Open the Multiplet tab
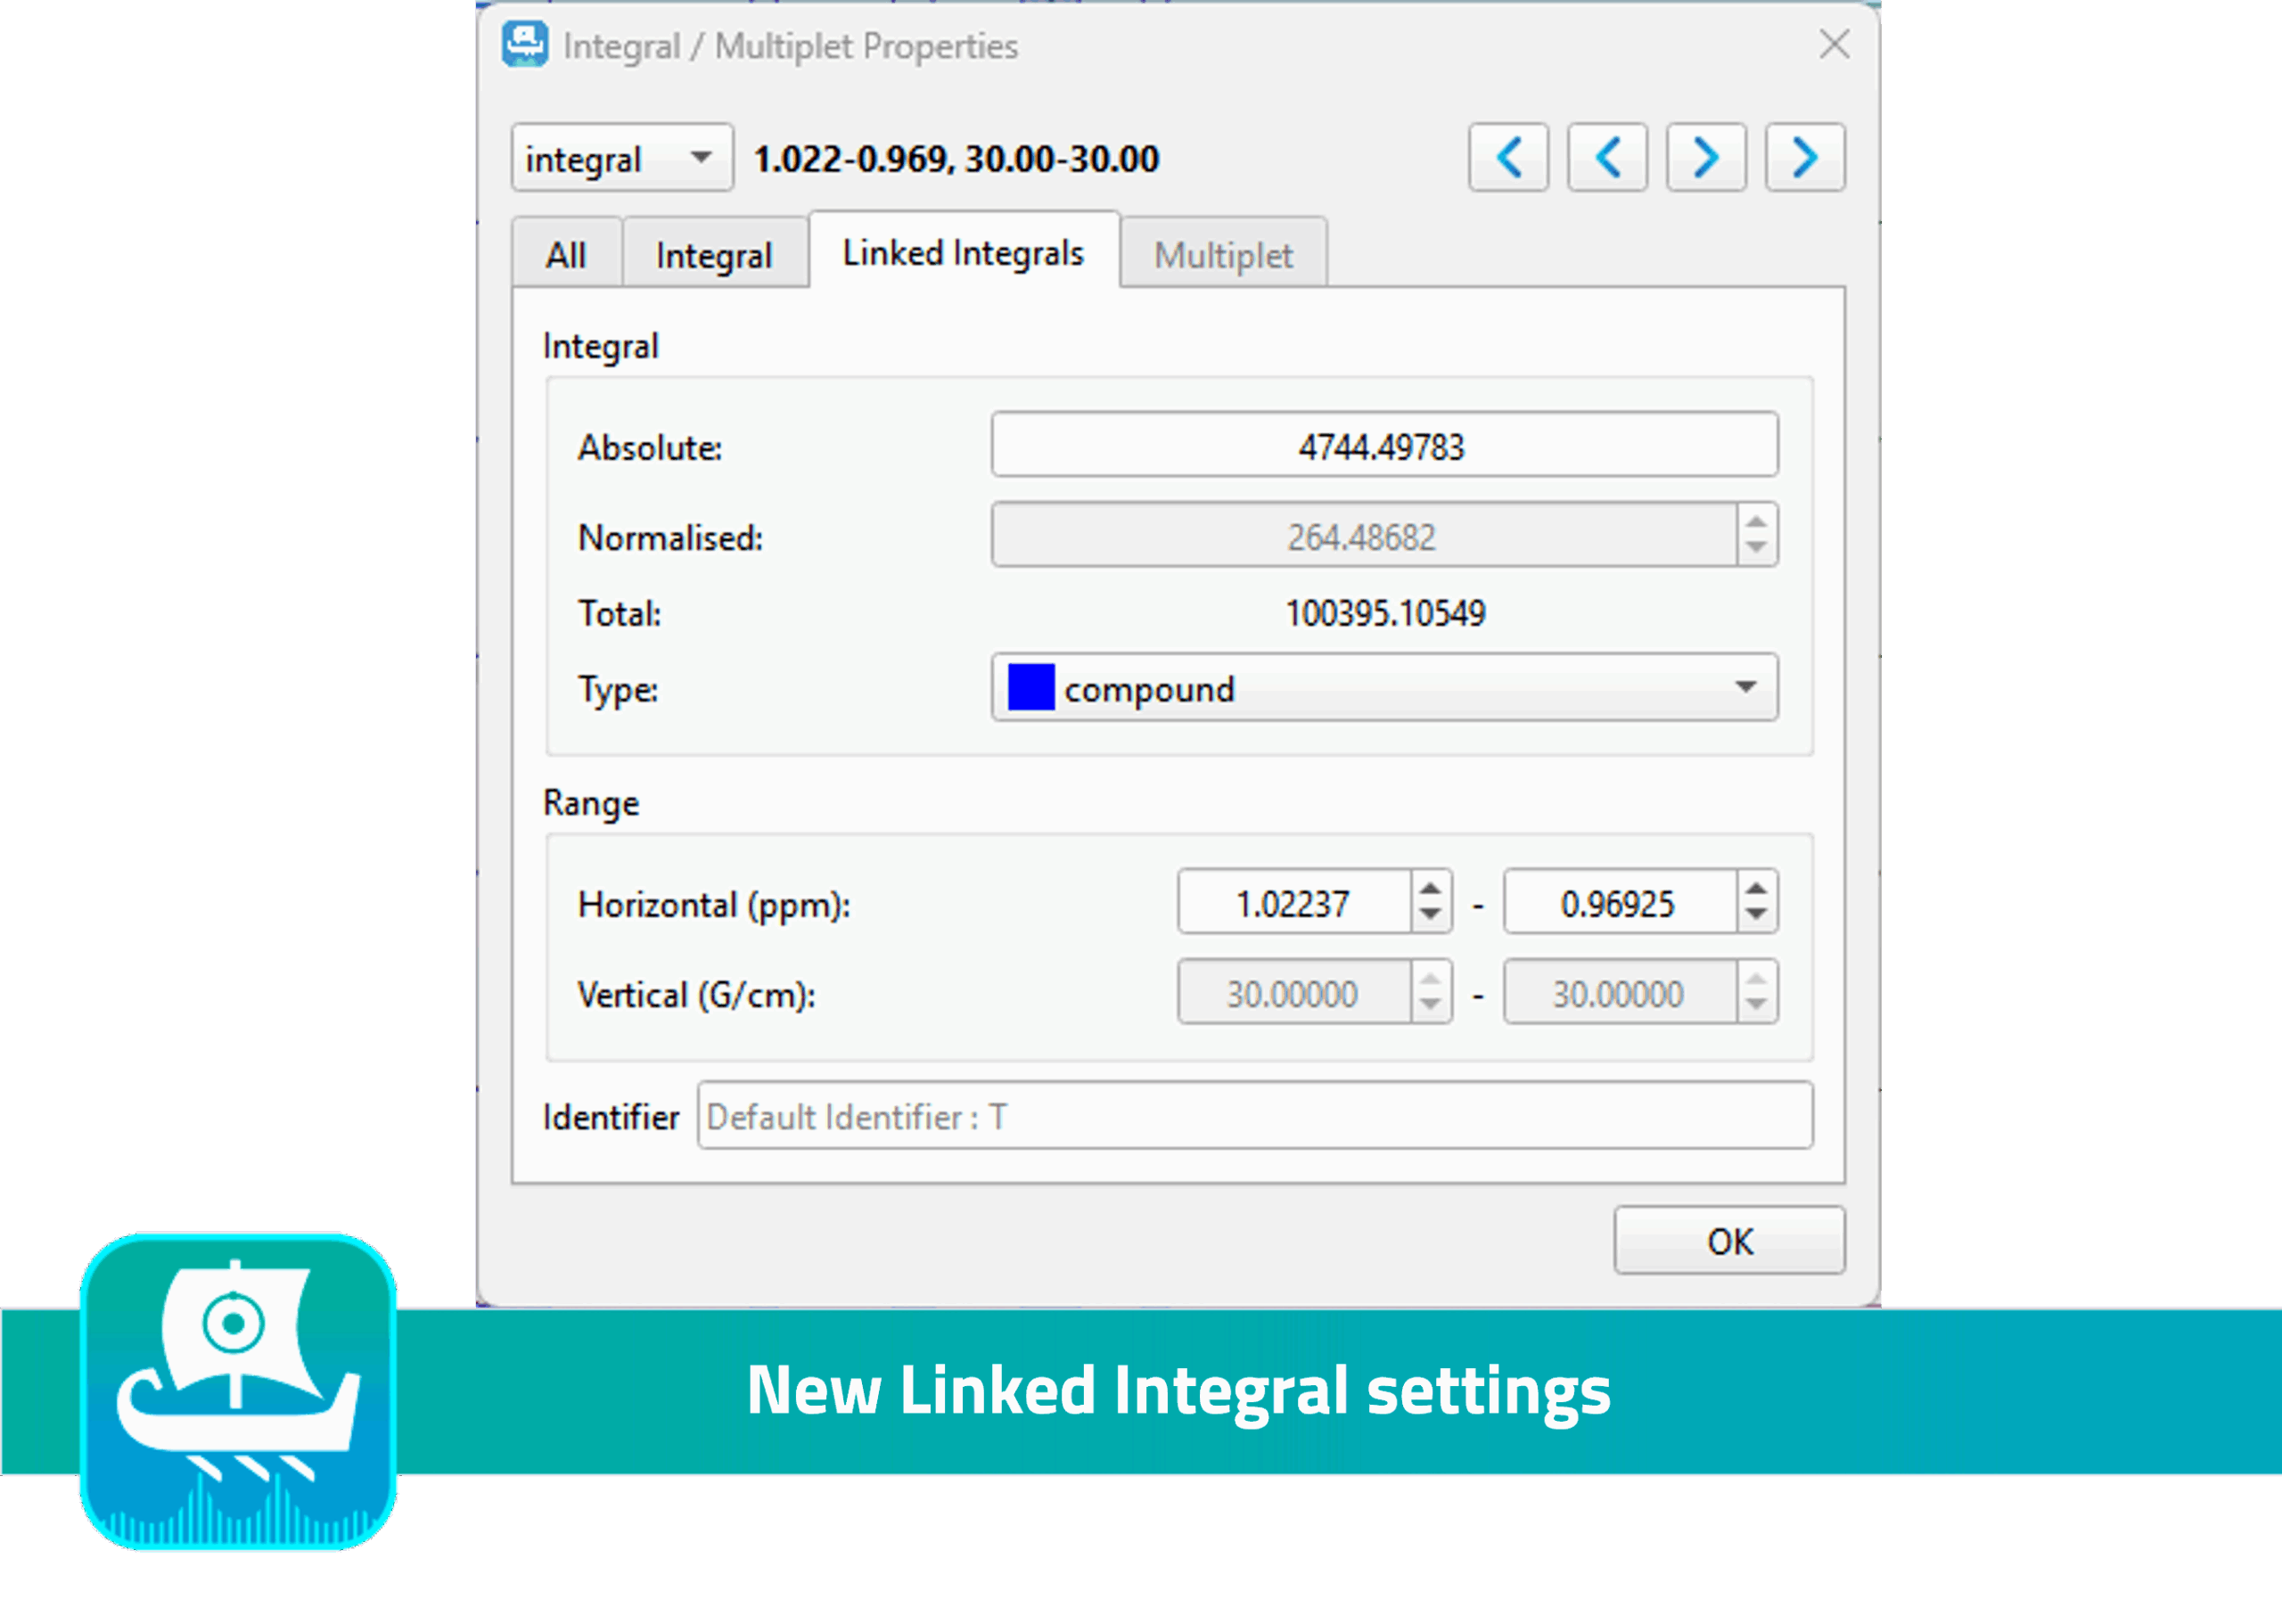This screenshot has height=1624, width=2282. [1223, 255]
